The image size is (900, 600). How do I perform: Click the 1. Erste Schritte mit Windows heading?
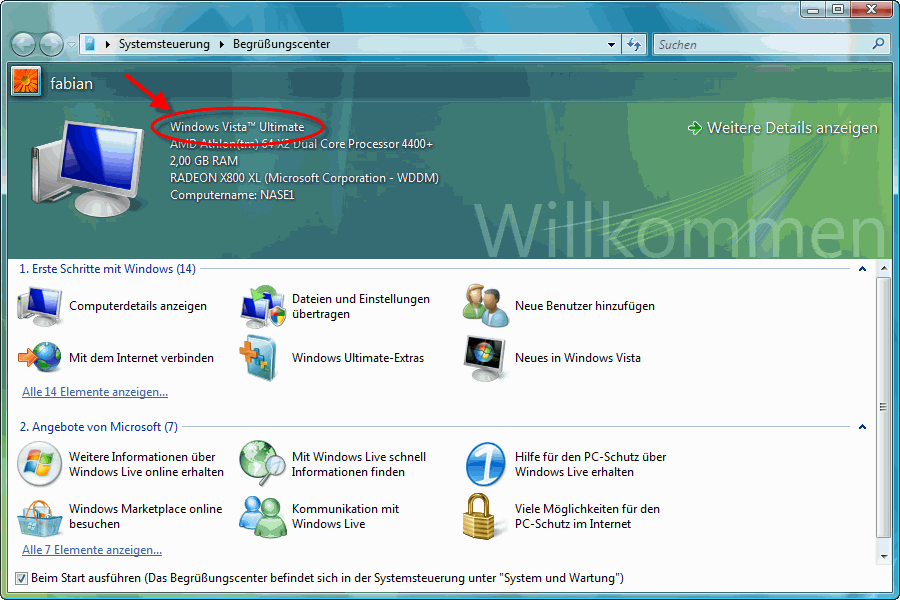(107, 269)
